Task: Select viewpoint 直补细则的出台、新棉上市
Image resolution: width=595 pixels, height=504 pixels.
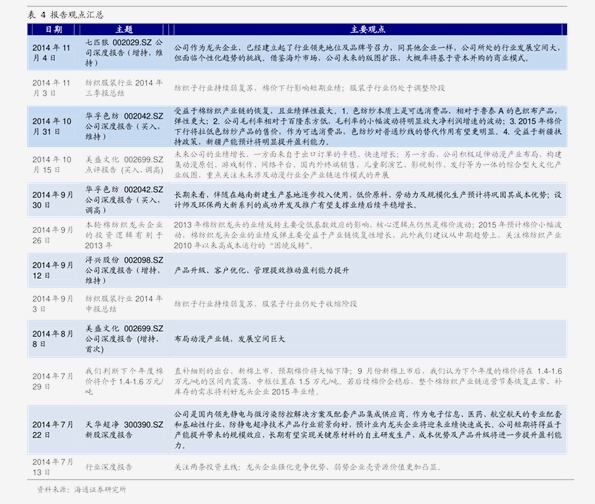Action: click(368, 381)
